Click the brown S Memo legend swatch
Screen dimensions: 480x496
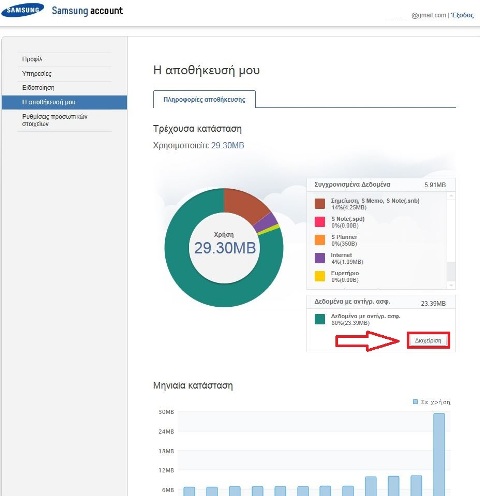[320, 204]
